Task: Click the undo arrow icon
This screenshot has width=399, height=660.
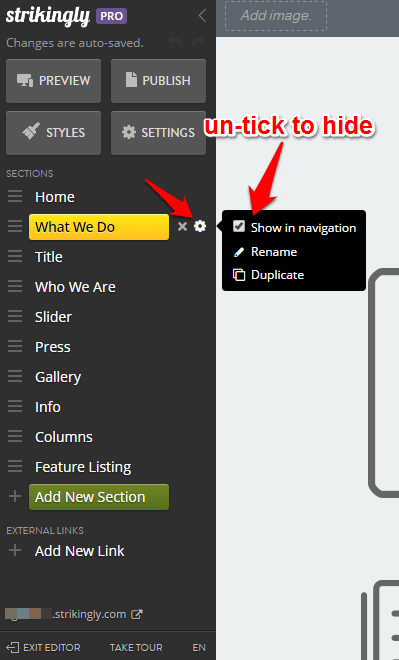Action: pyautogui.click(x=176, y=42)
